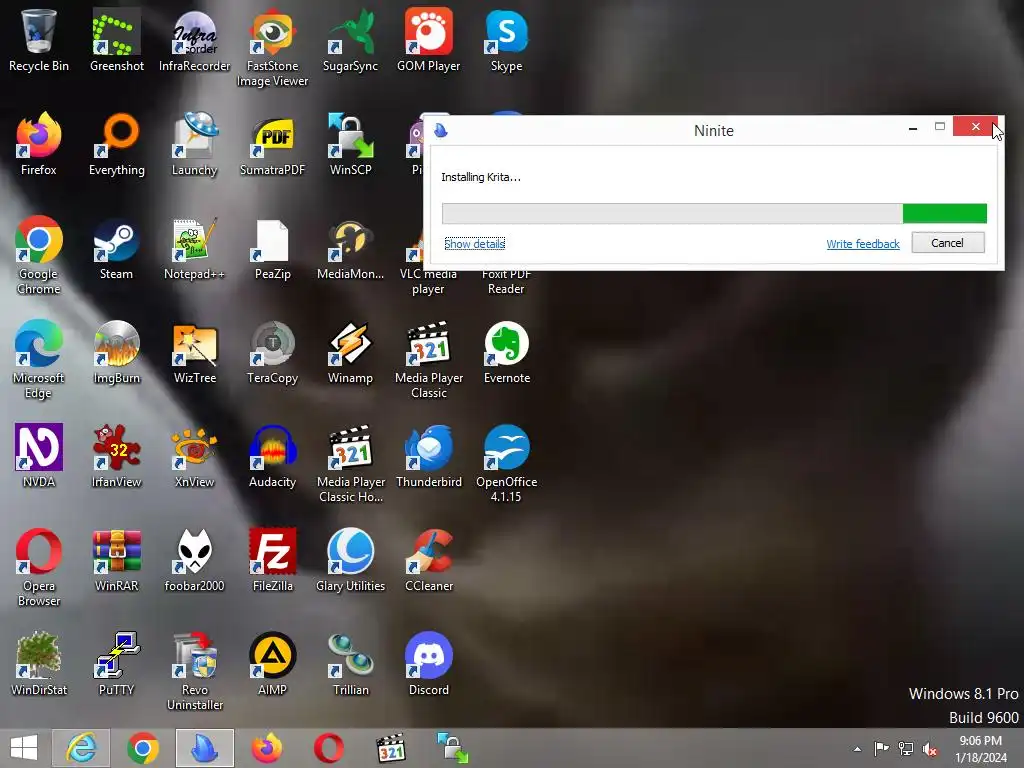Open the Windows Start button
The width and height of the screenshot is (1024, 768).
[24, 748]
